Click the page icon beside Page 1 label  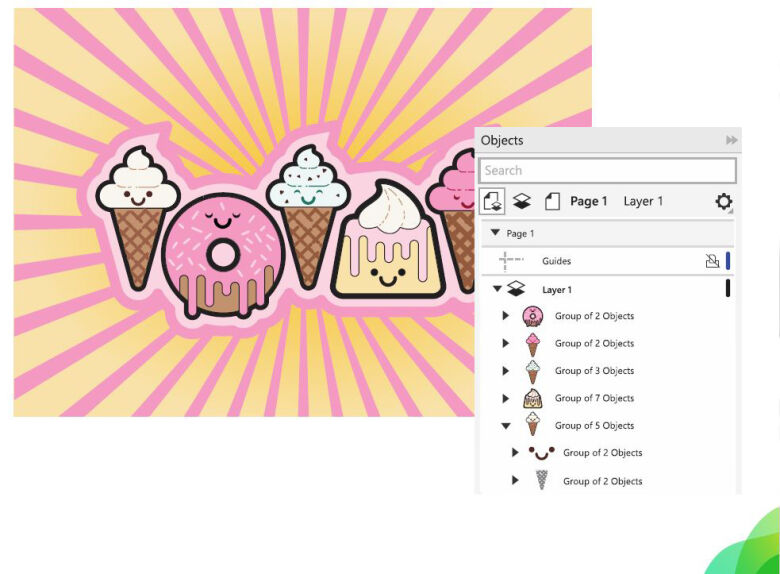click(x=552, y=201)
